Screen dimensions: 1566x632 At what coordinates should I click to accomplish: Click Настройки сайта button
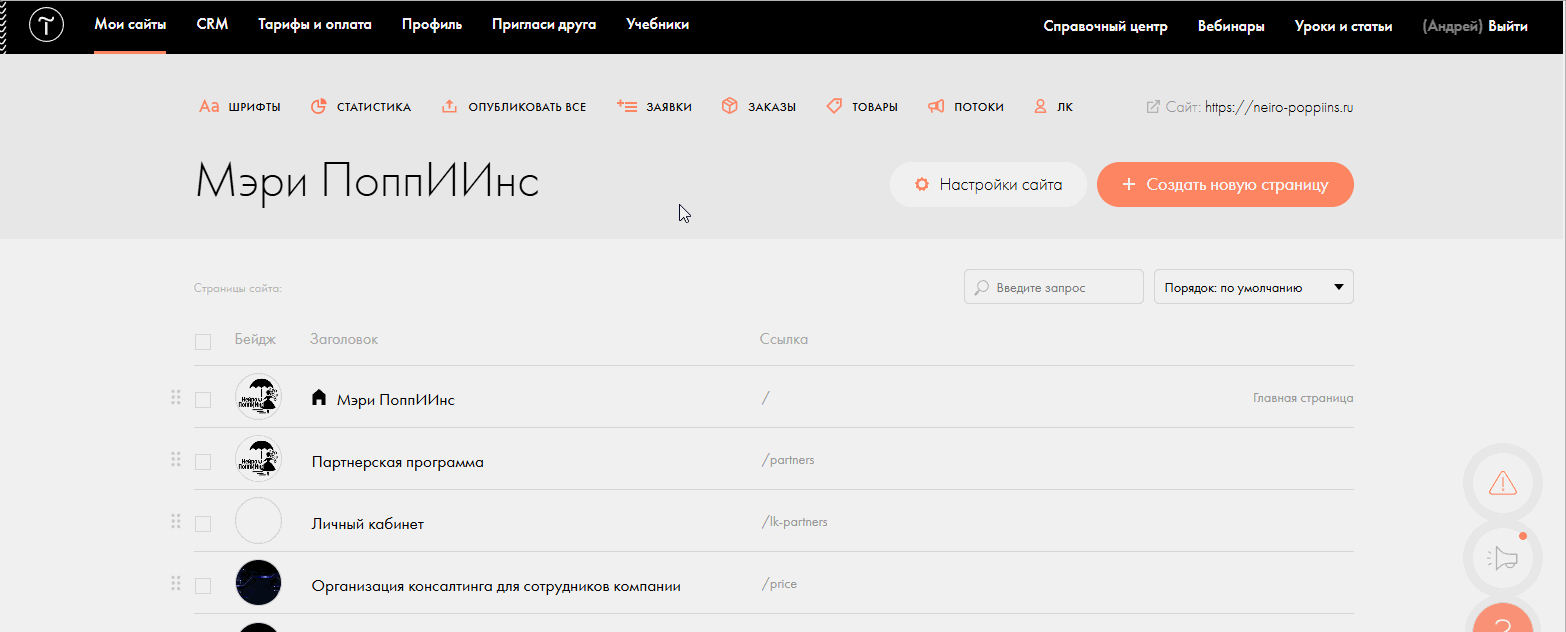[x=988, y=185]
